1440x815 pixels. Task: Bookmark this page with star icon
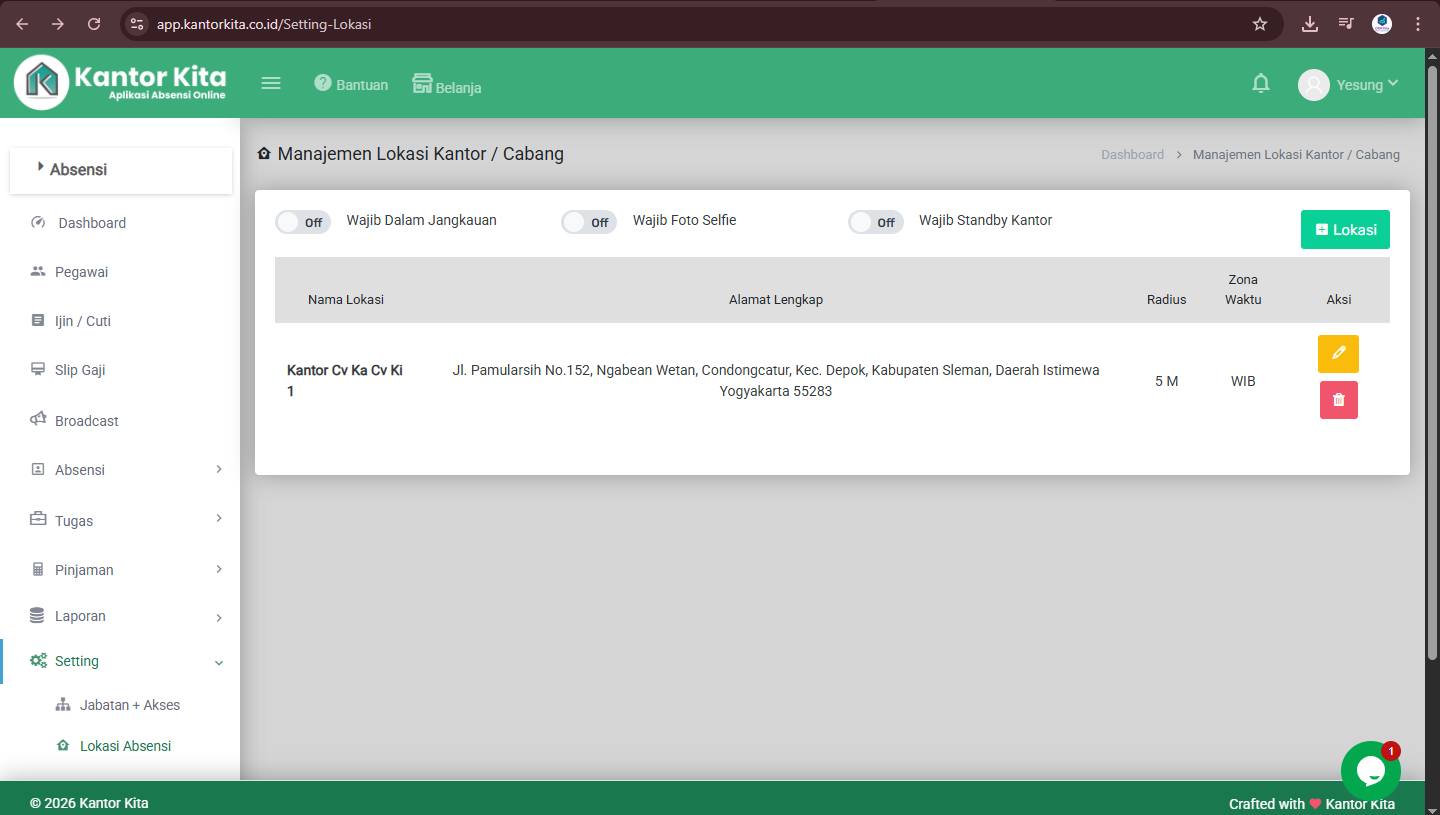(1260, 24)
